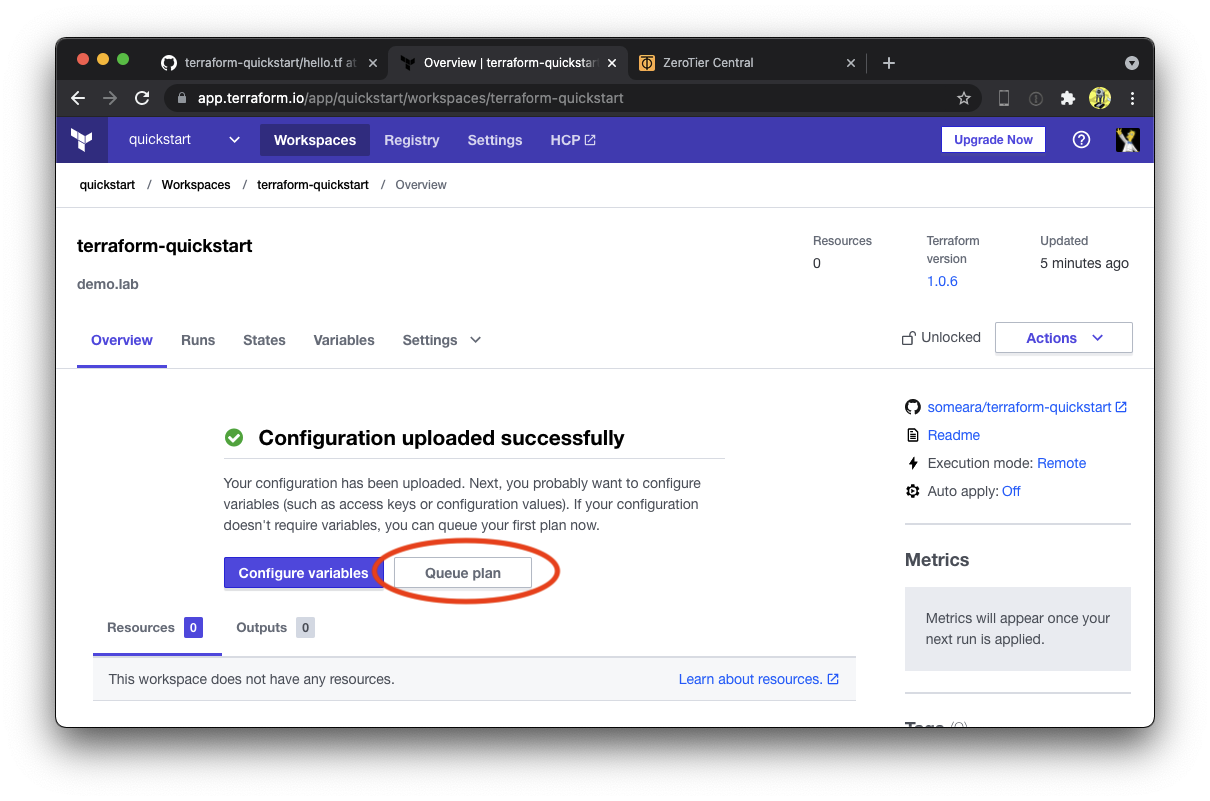Go back with the browser arrow
Screen dimensions: 1210x801
pos(78,98)
